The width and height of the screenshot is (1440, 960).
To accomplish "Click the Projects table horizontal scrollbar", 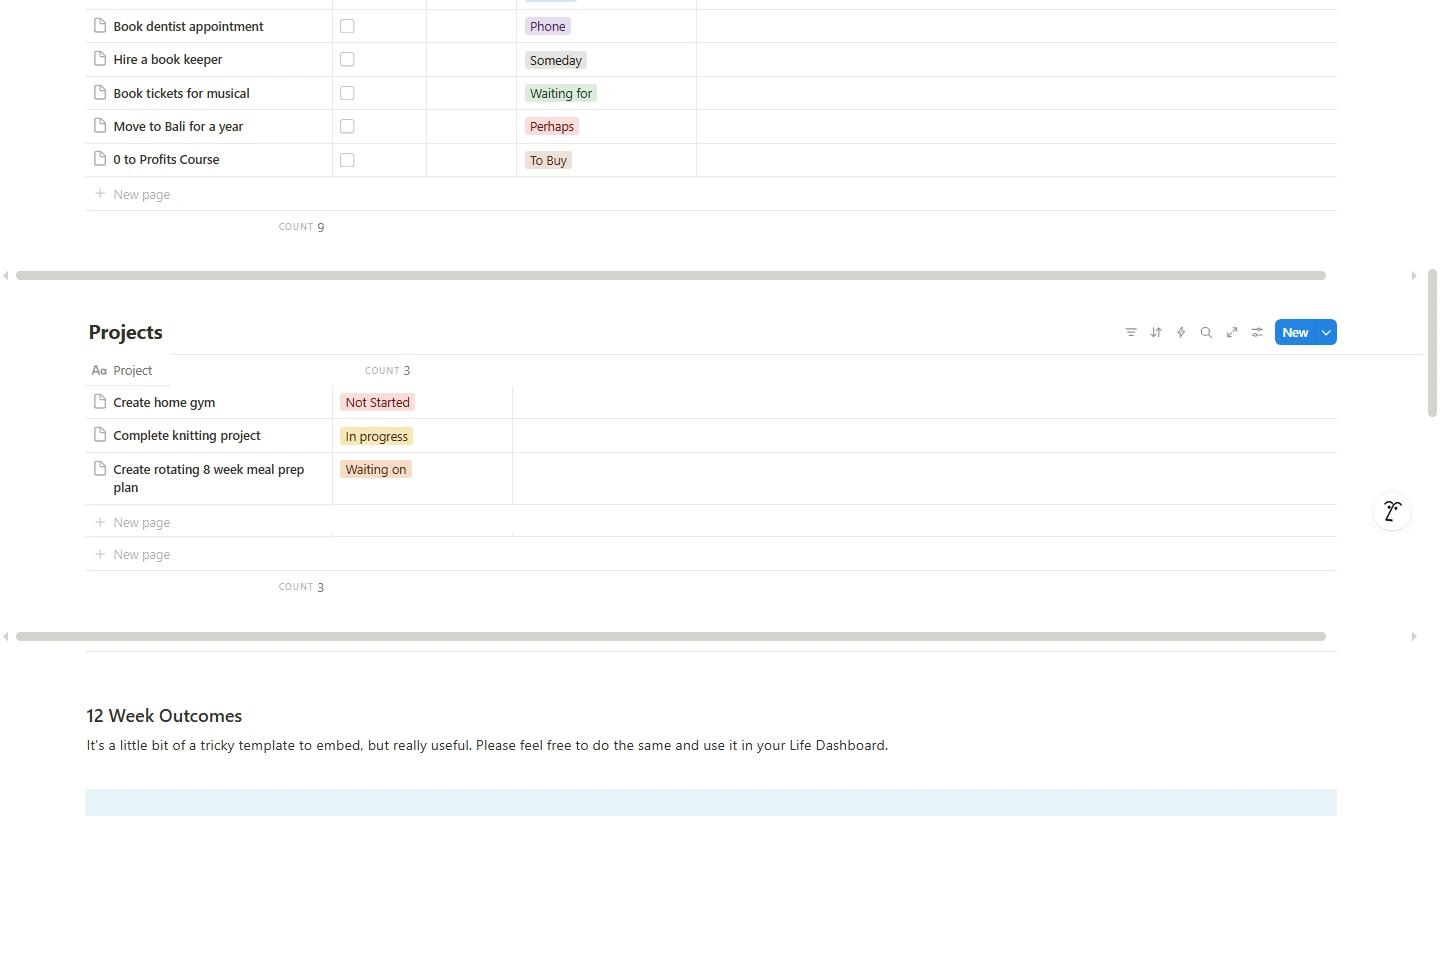I will click(x=670, y=636).
